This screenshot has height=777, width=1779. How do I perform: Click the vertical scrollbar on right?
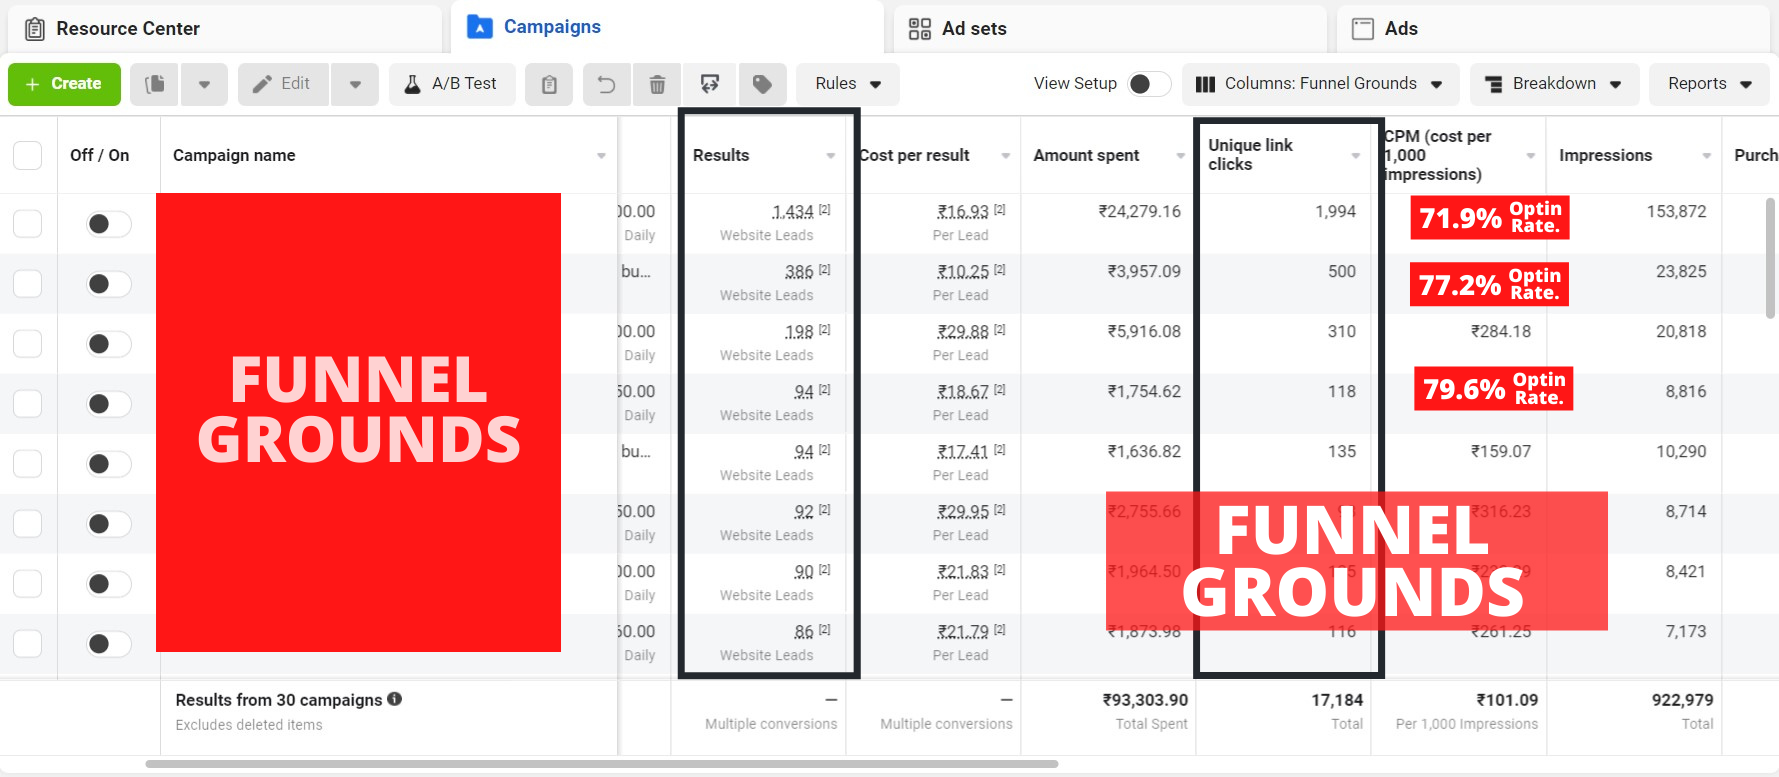pyautogui.click(x=1770, y=258)
